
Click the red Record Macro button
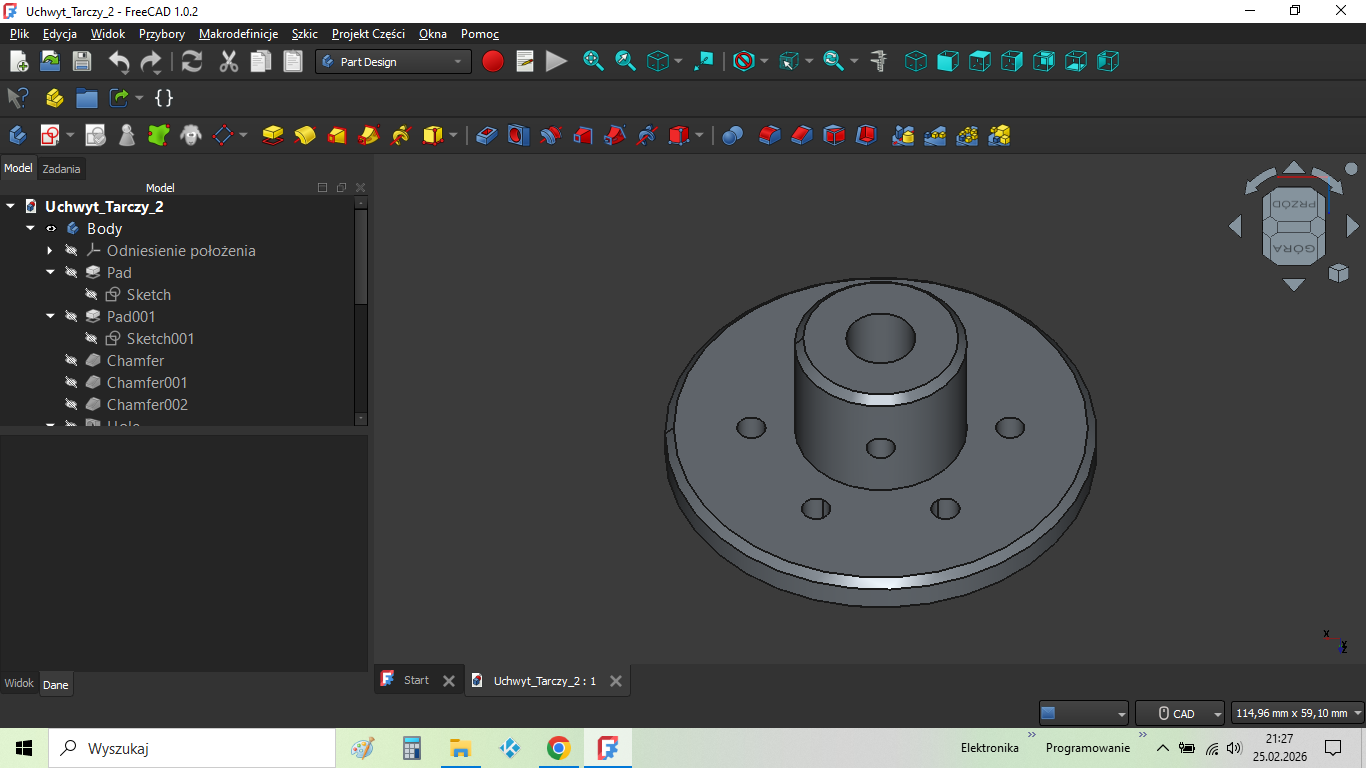493,62
